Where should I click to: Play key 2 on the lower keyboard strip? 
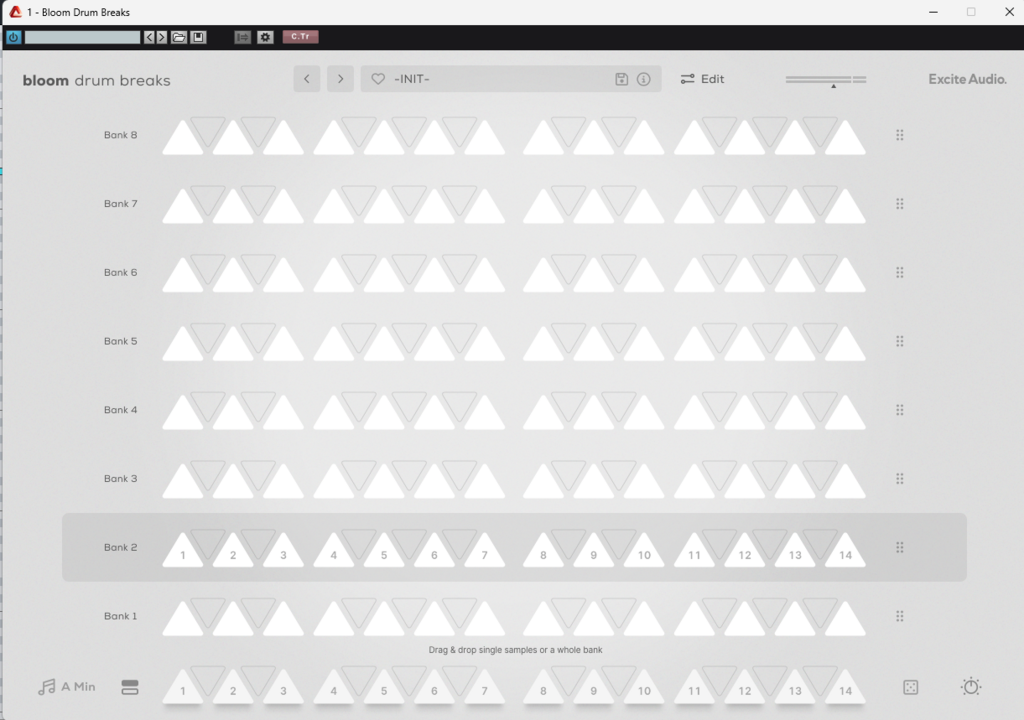pyautogui.click(x=233, y=689)
